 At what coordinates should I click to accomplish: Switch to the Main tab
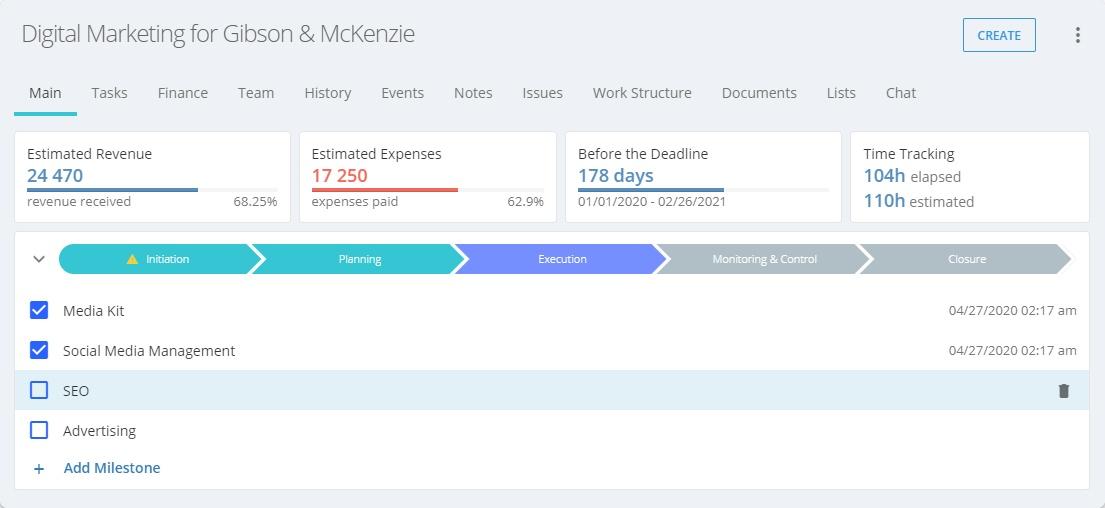(45, 93)
